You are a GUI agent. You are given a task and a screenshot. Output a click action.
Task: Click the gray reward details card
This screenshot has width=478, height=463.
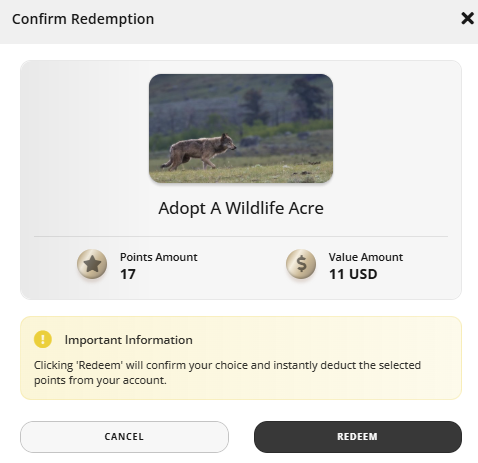(241, 180)
